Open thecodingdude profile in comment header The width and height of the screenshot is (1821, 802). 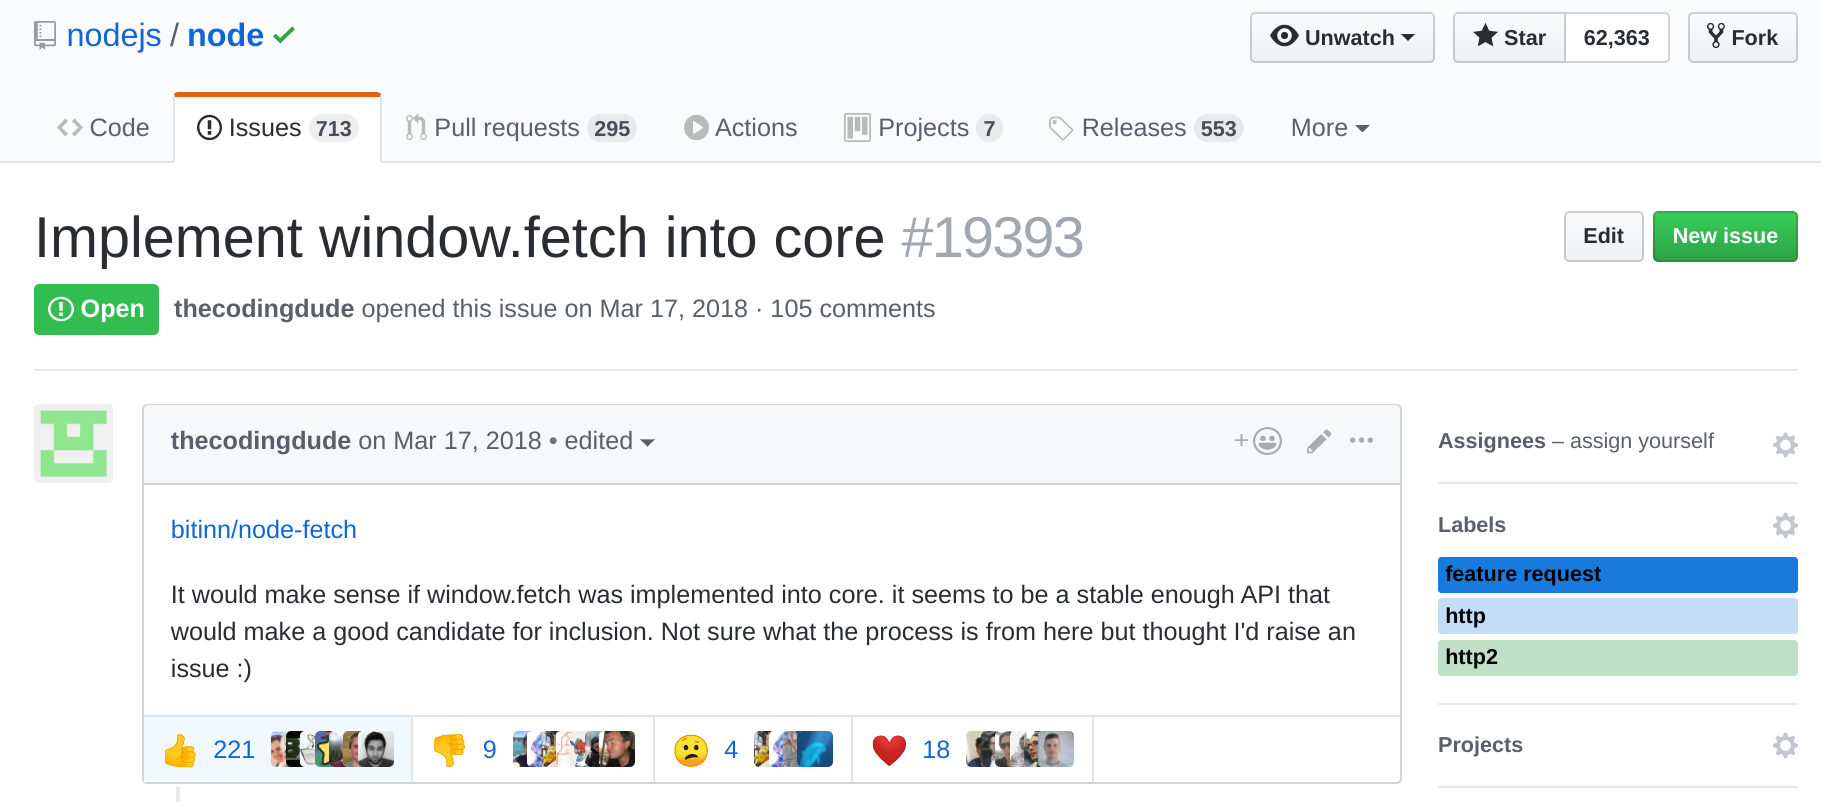(x=261, y=441)
